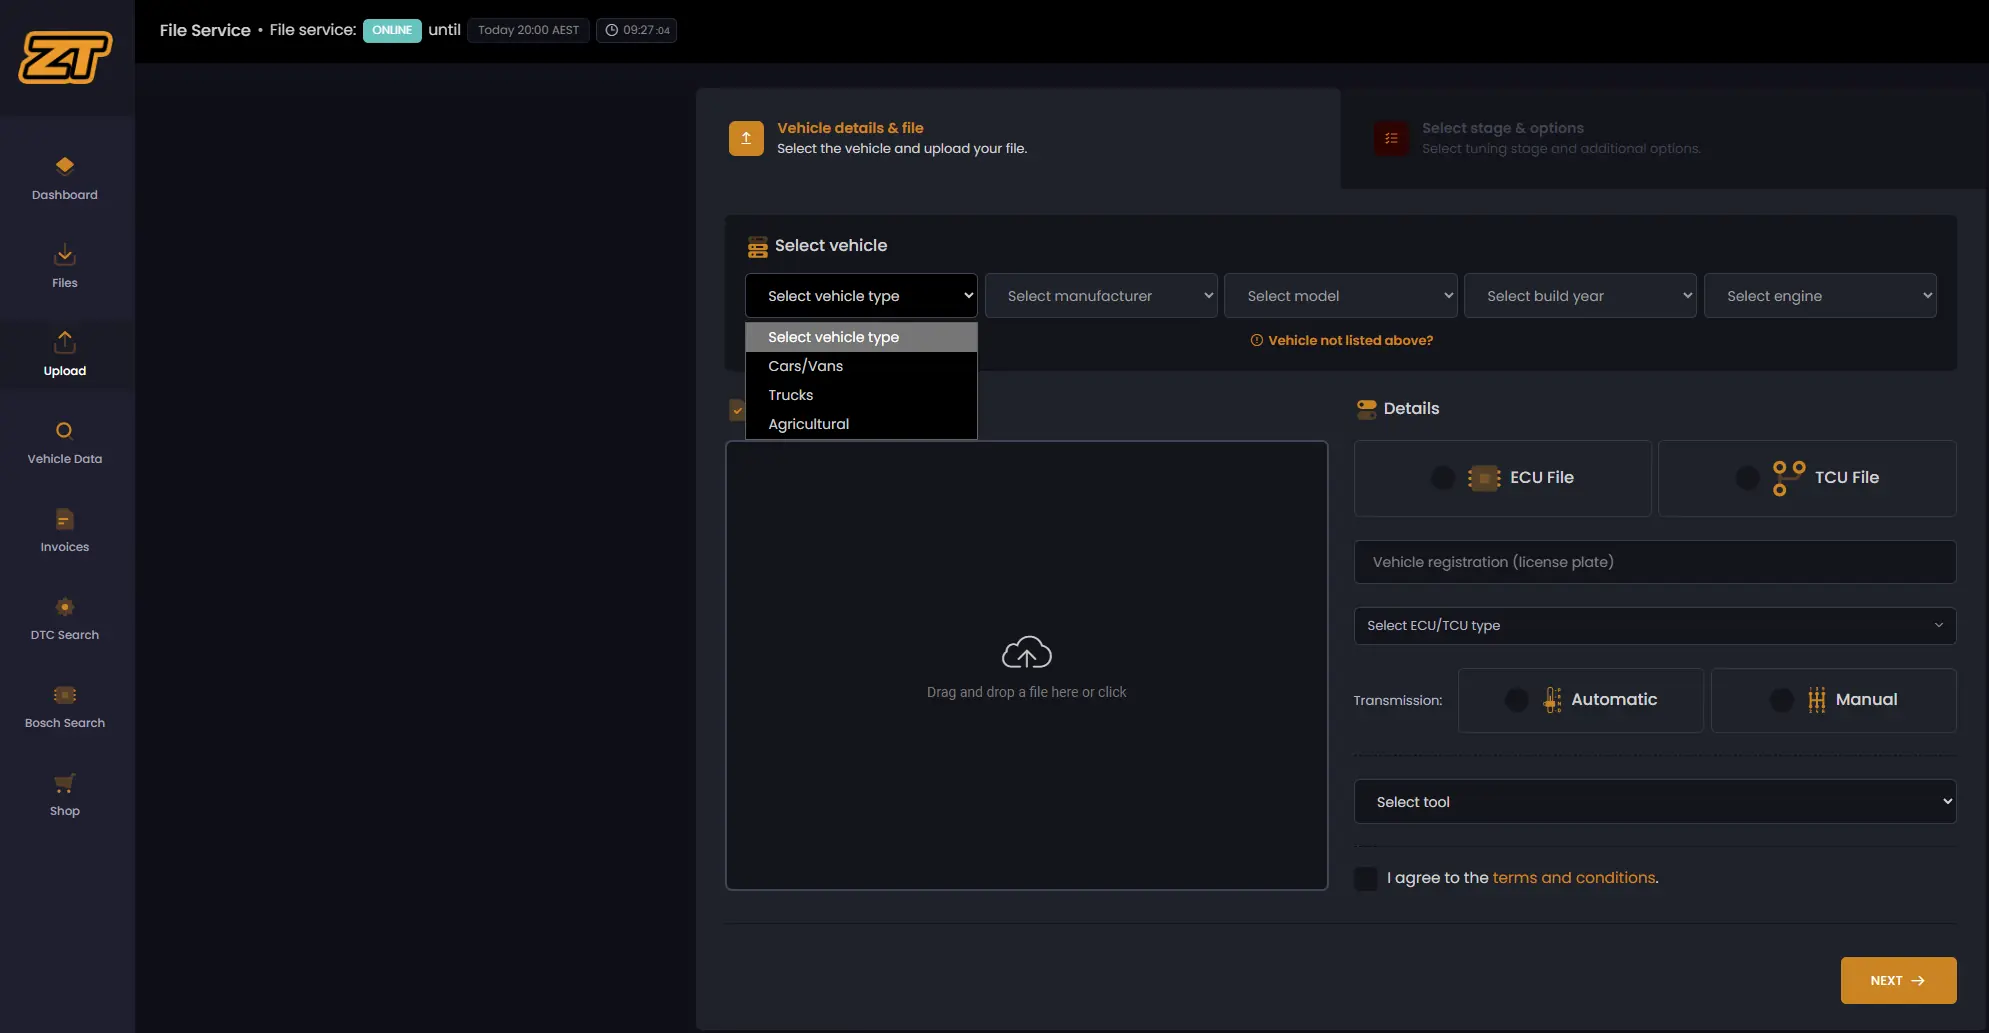
Task: Open Select vehicle type dropdown
Action: click(861, 296)
